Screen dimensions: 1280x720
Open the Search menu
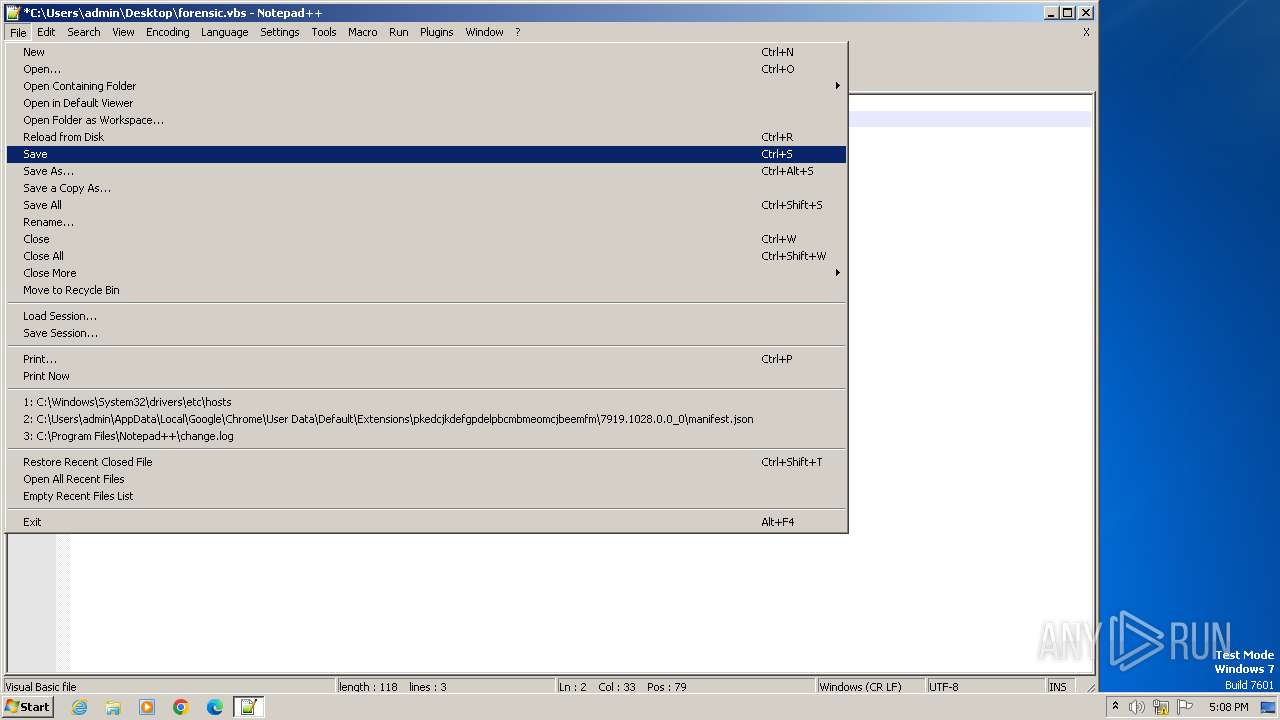pyautogui.click(x=84, y=32)
